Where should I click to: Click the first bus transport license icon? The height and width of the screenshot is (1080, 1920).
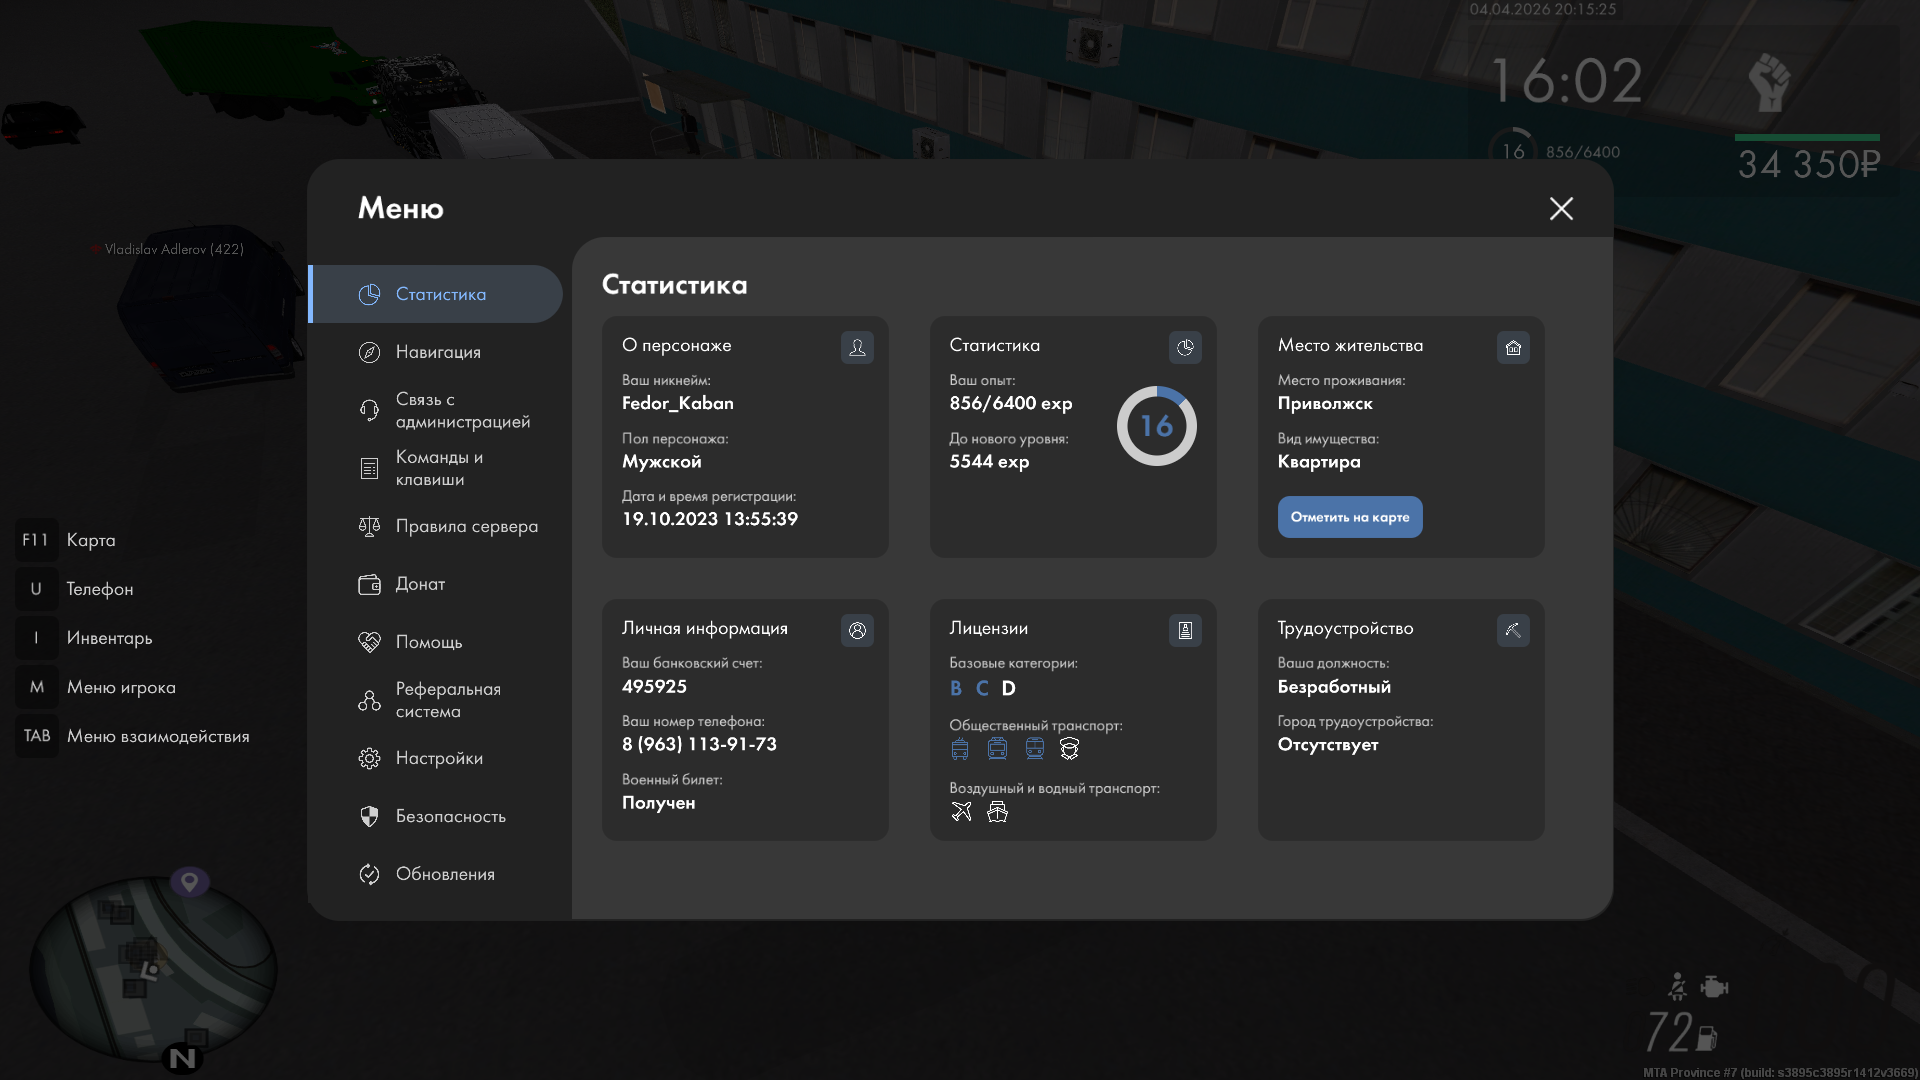click(x=960, y=749)
